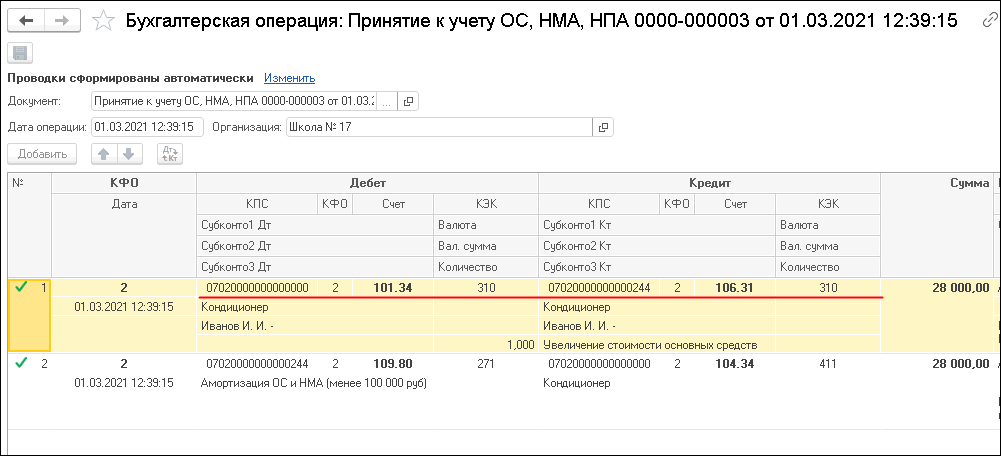
Task: Click Увеличение стоимости основных средств cell
Action: tap(658, 346)
